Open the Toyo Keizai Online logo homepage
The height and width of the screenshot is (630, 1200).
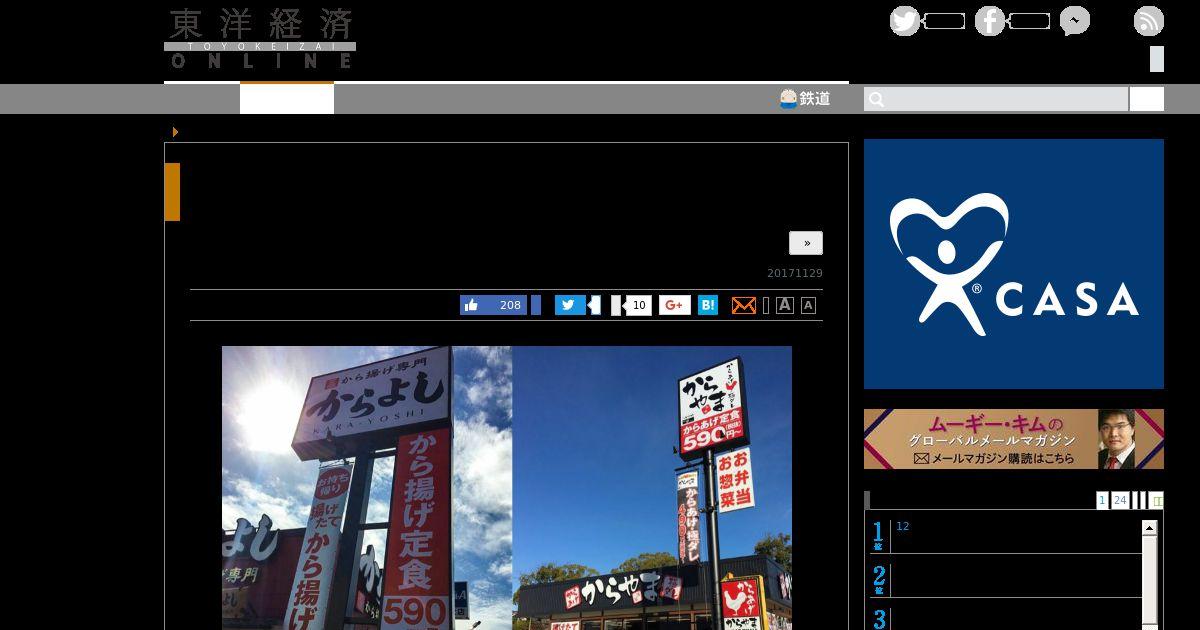point(260,39)
